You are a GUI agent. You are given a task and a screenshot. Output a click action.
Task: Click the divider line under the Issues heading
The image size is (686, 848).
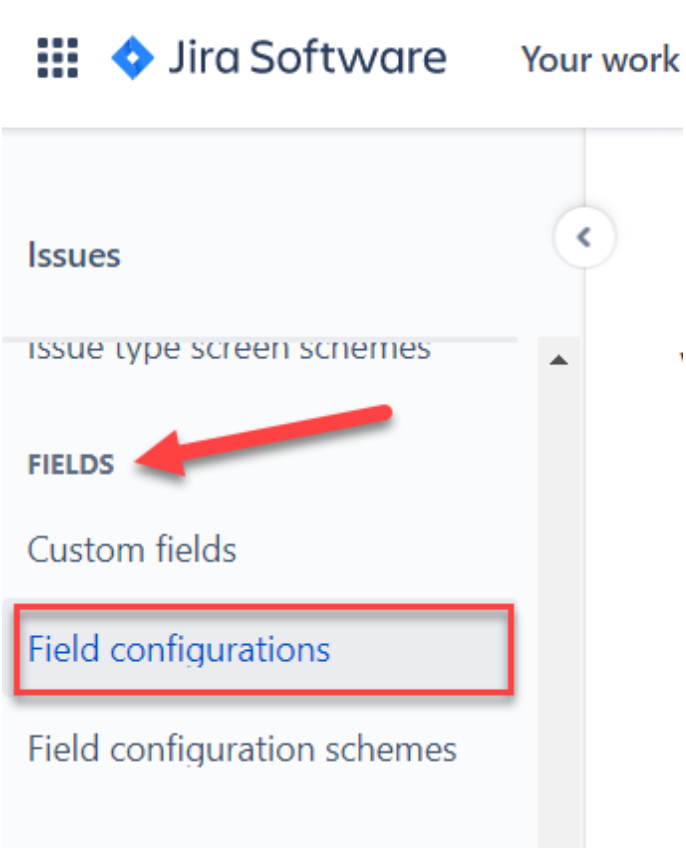260,340
